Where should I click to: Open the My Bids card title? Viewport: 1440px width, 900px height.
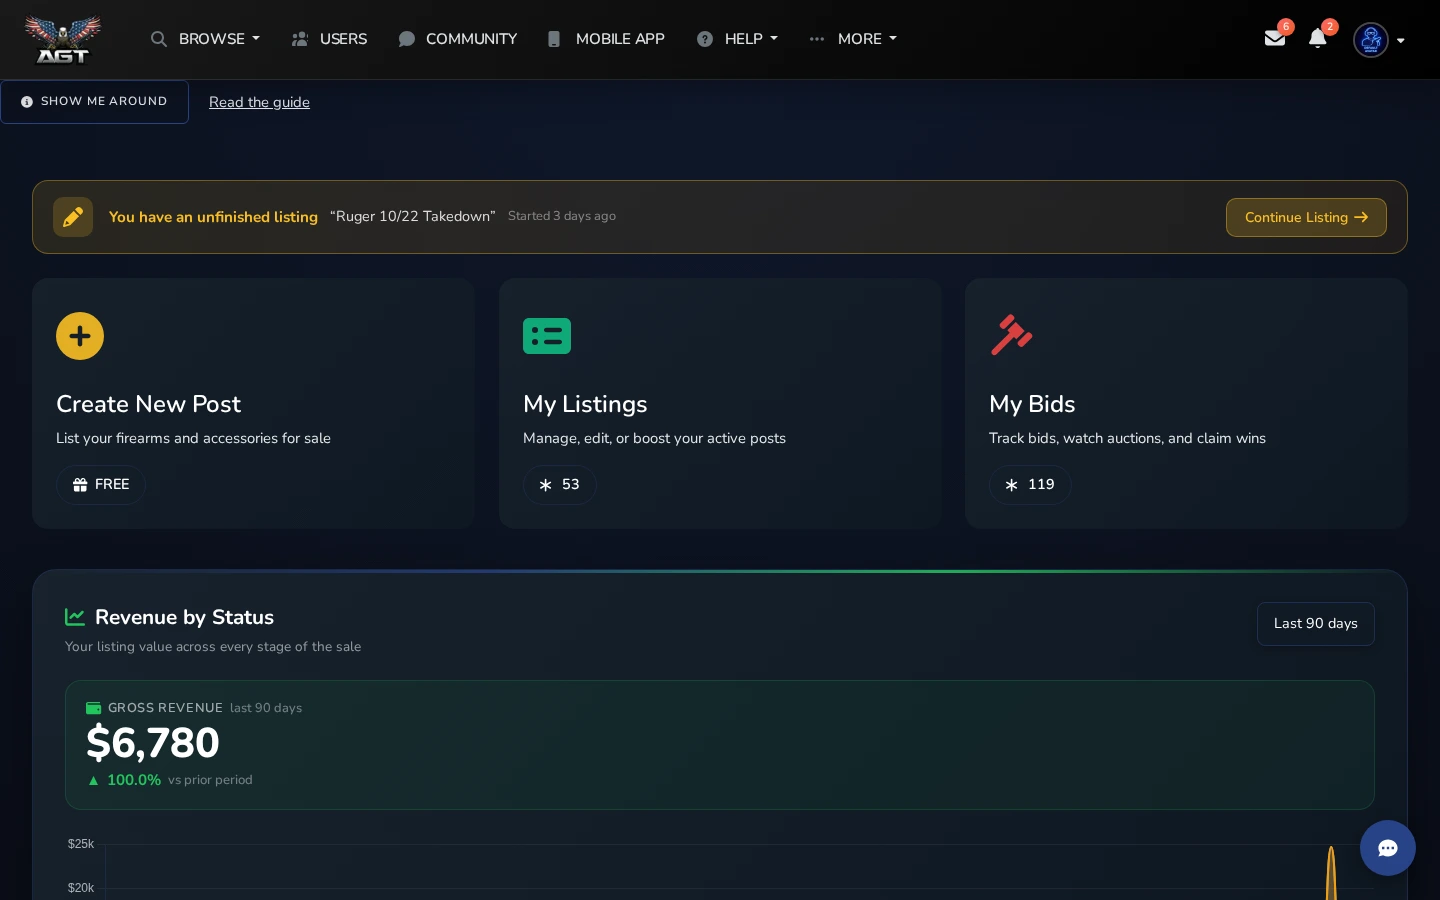tap(1032, 404)
